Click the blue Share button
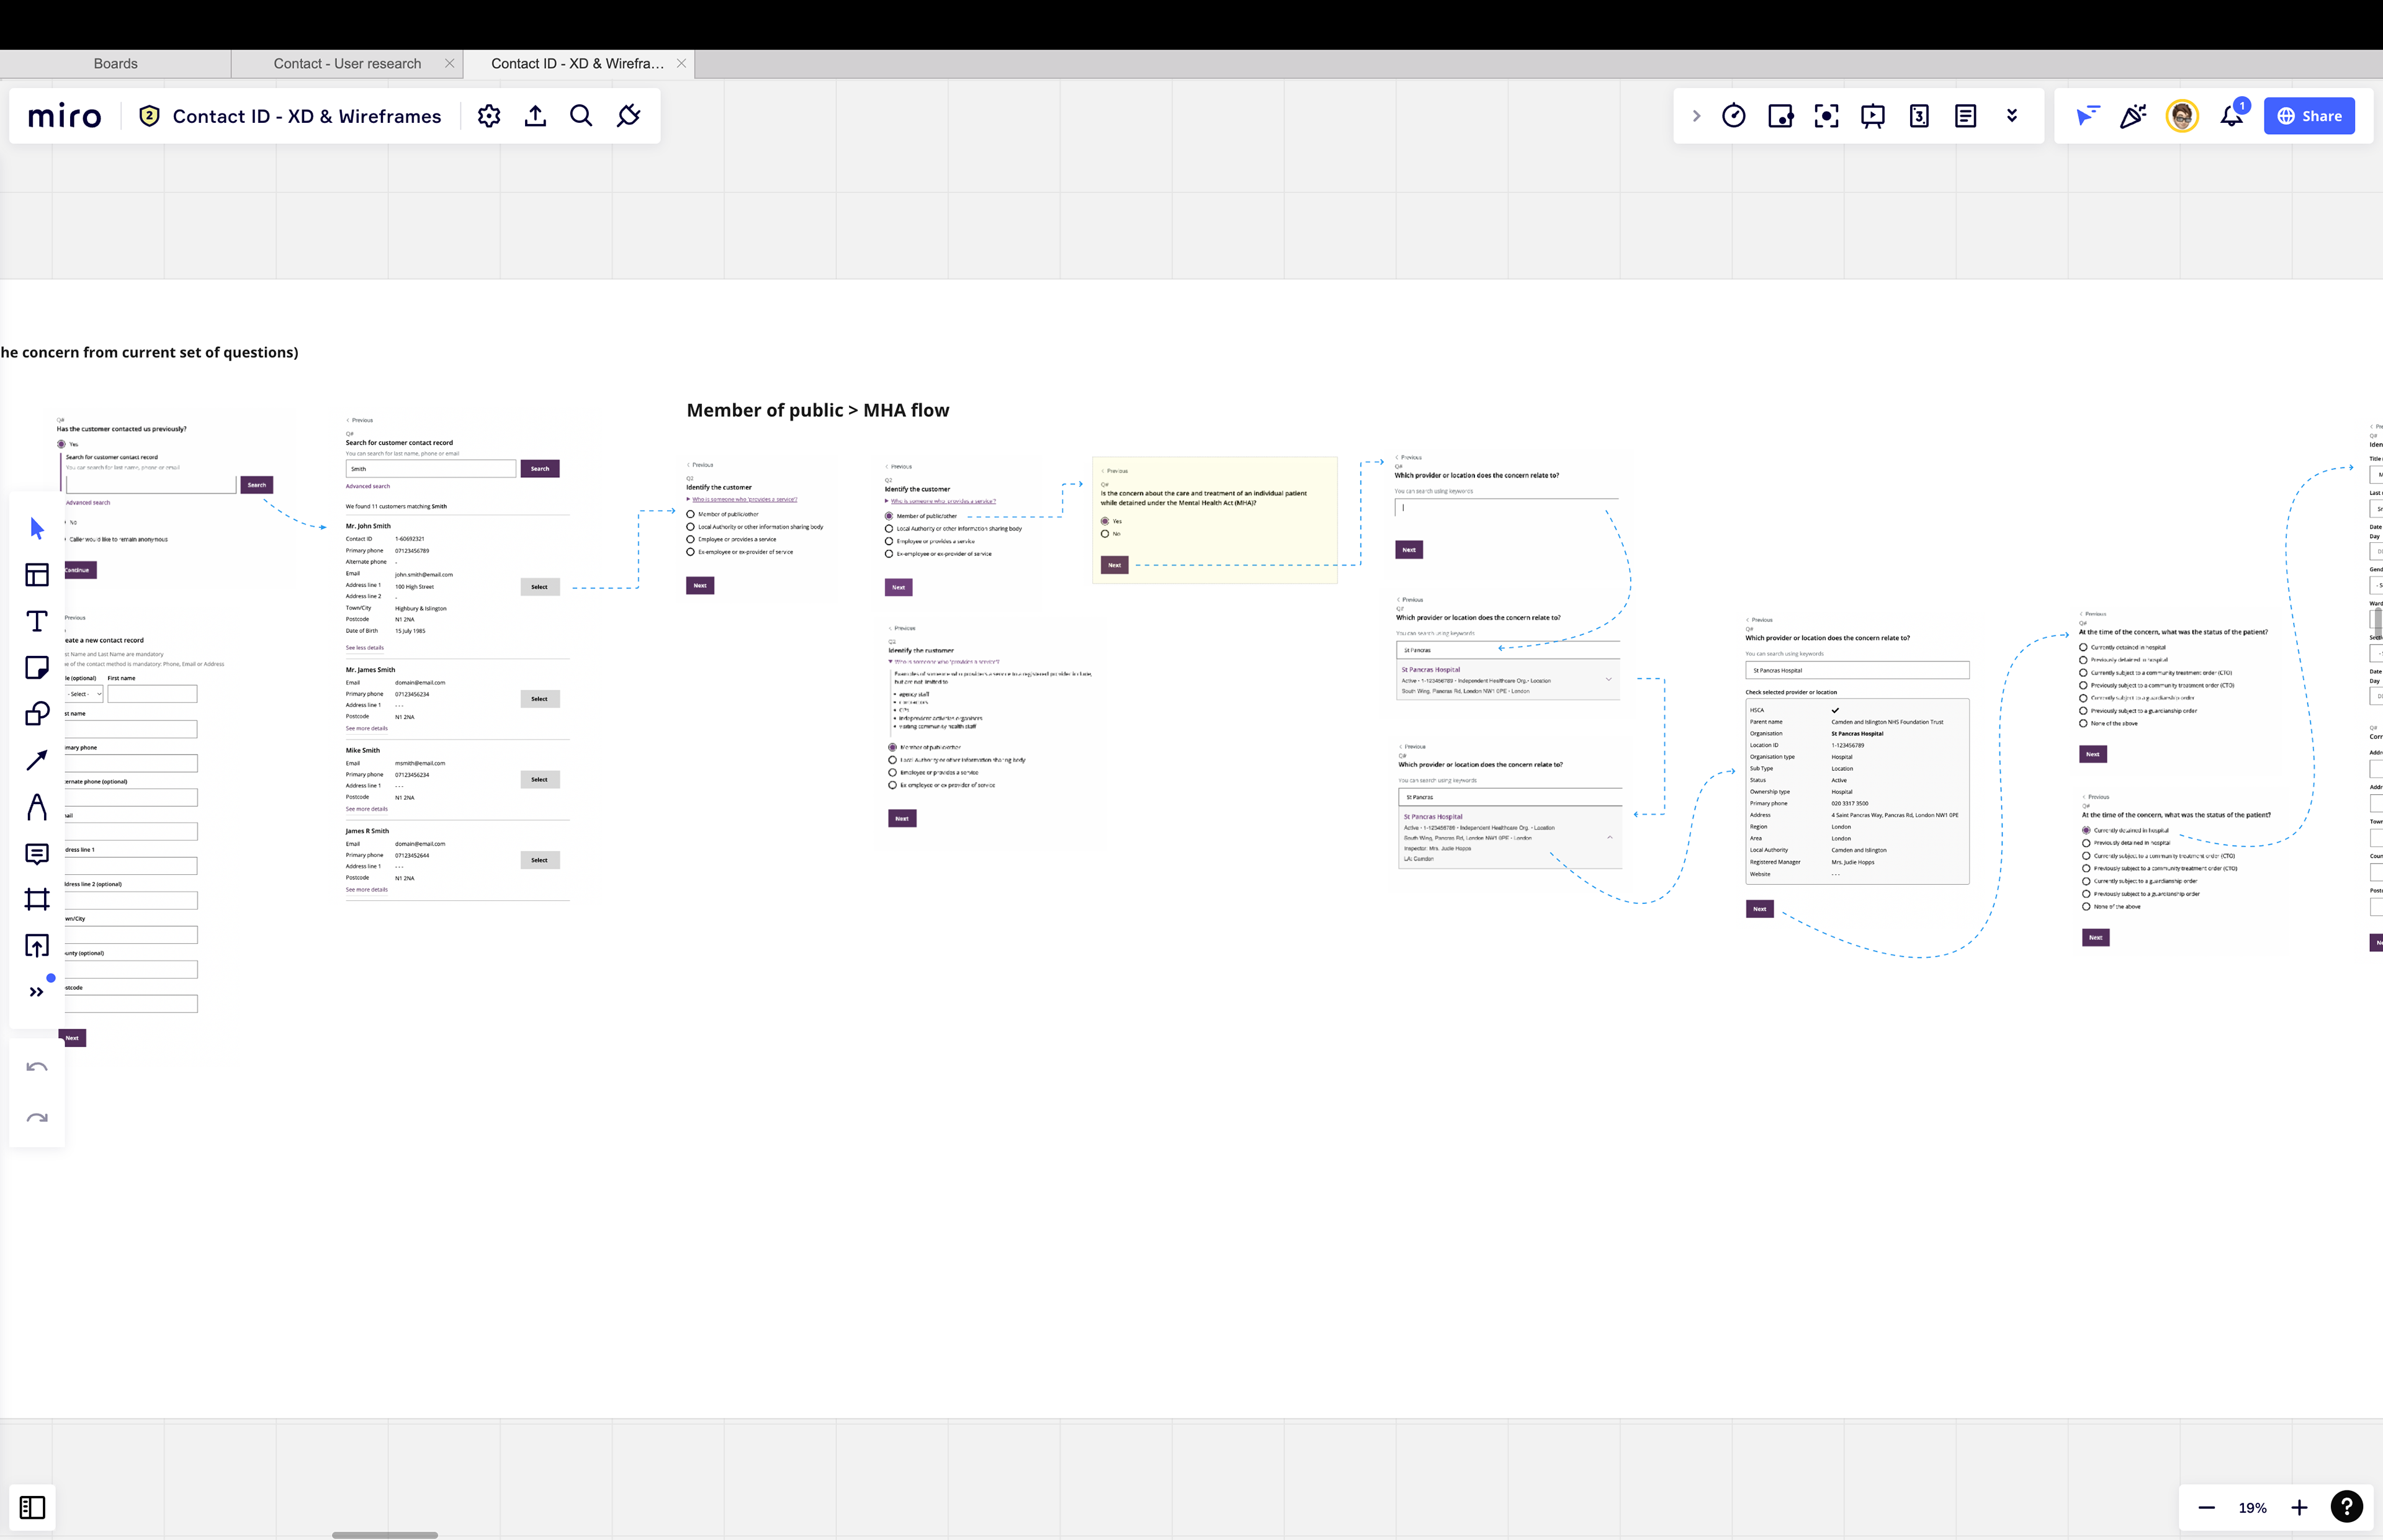The height and width of the screenshot is (1540, 2383). click(2309, 116)
